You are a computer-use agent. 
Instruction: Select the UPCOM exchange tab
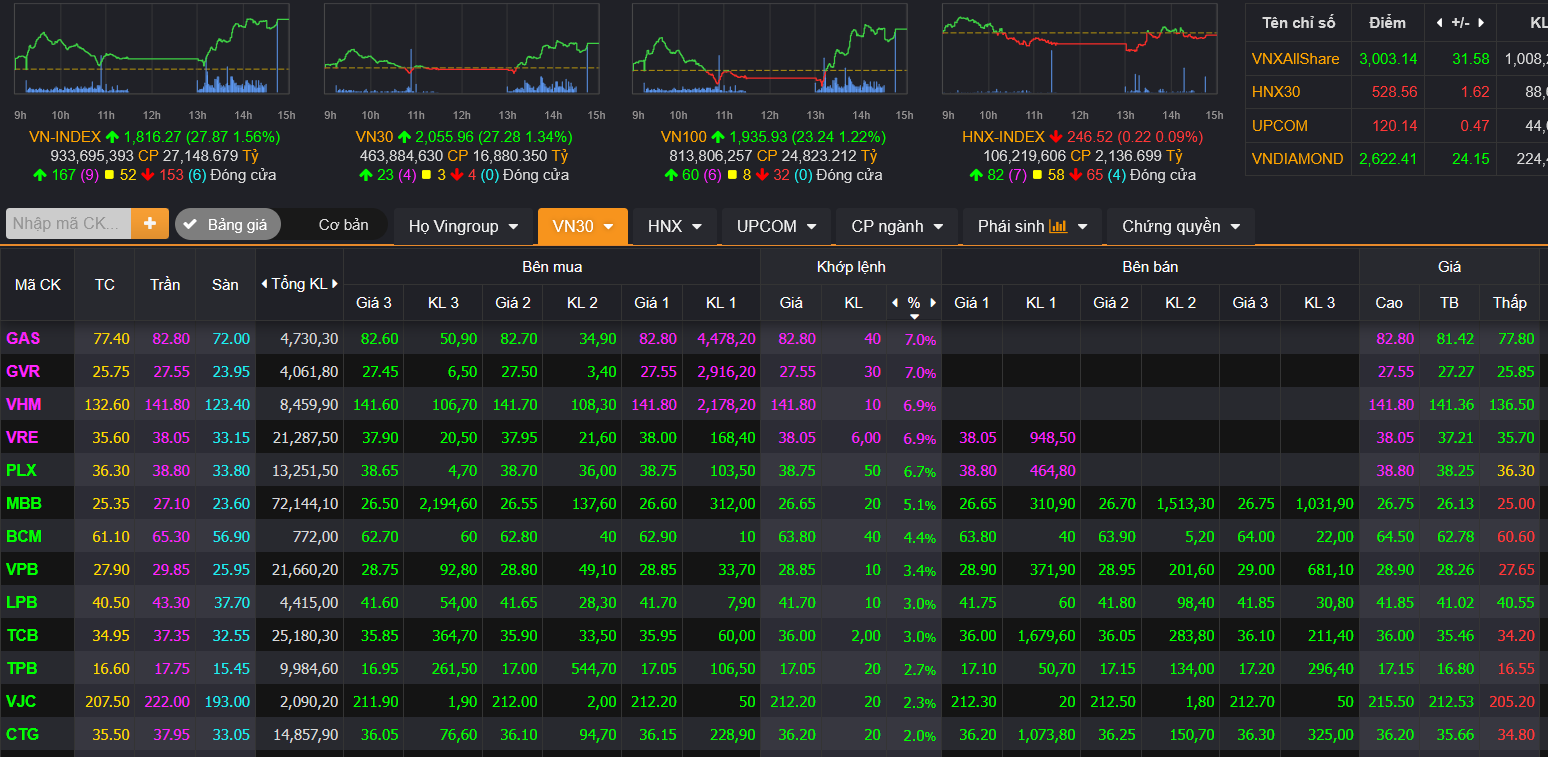coord(776,227)
